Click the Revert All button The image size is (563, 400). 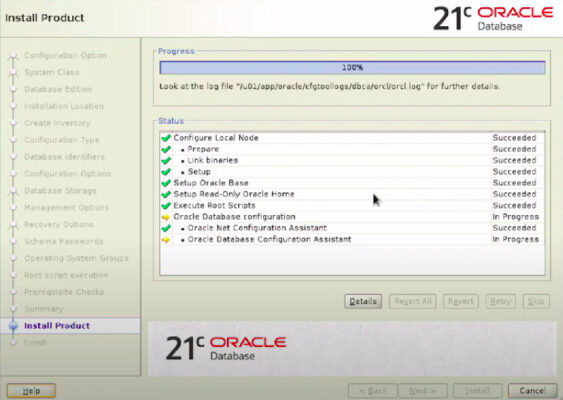[x=413, y=301]
